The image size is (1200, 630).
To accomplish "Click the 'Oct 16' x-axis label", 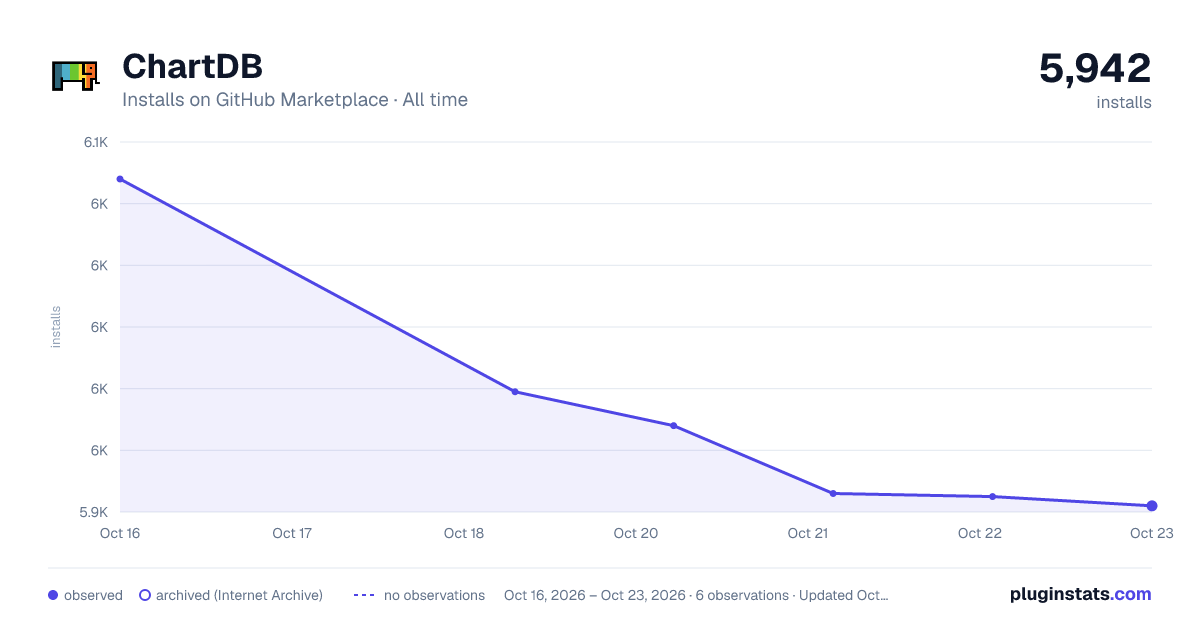I will pos(119,533).
